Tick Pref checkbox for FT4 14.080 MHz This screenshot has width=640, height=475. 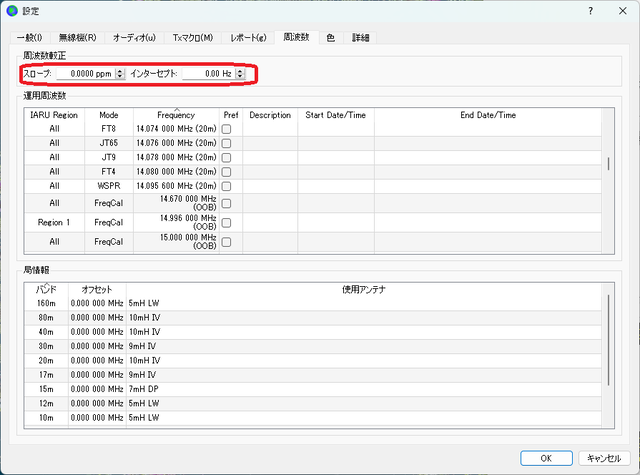click(x=226, y=172)
